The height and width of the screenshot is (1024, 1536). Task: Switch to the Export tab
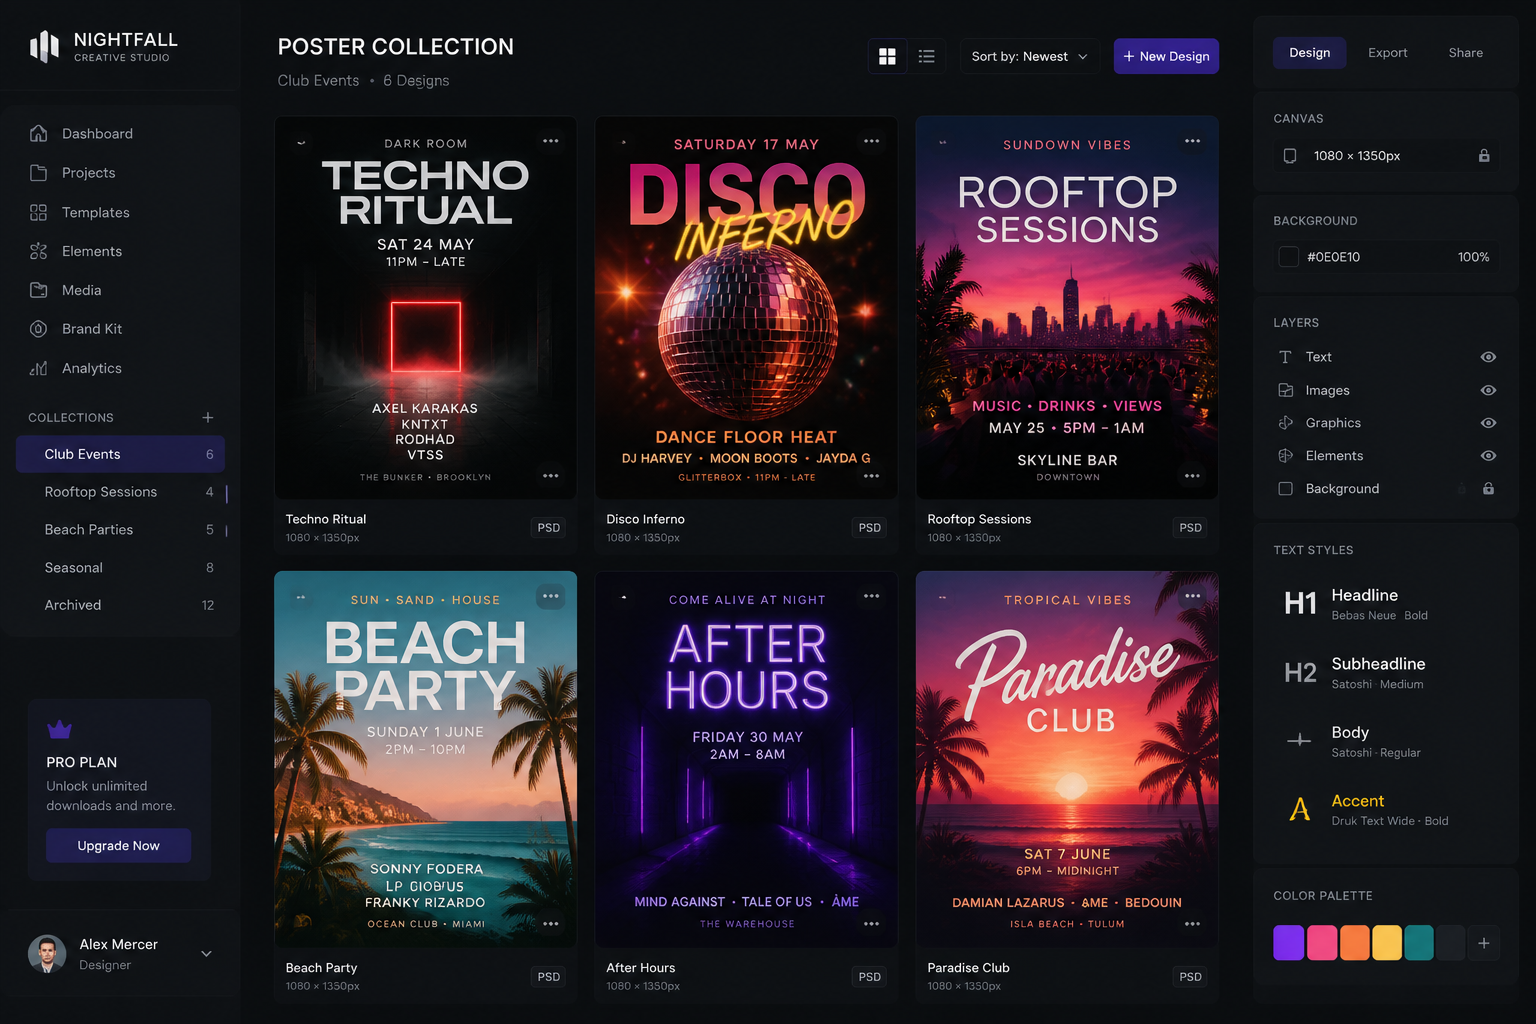point(1387,53)
